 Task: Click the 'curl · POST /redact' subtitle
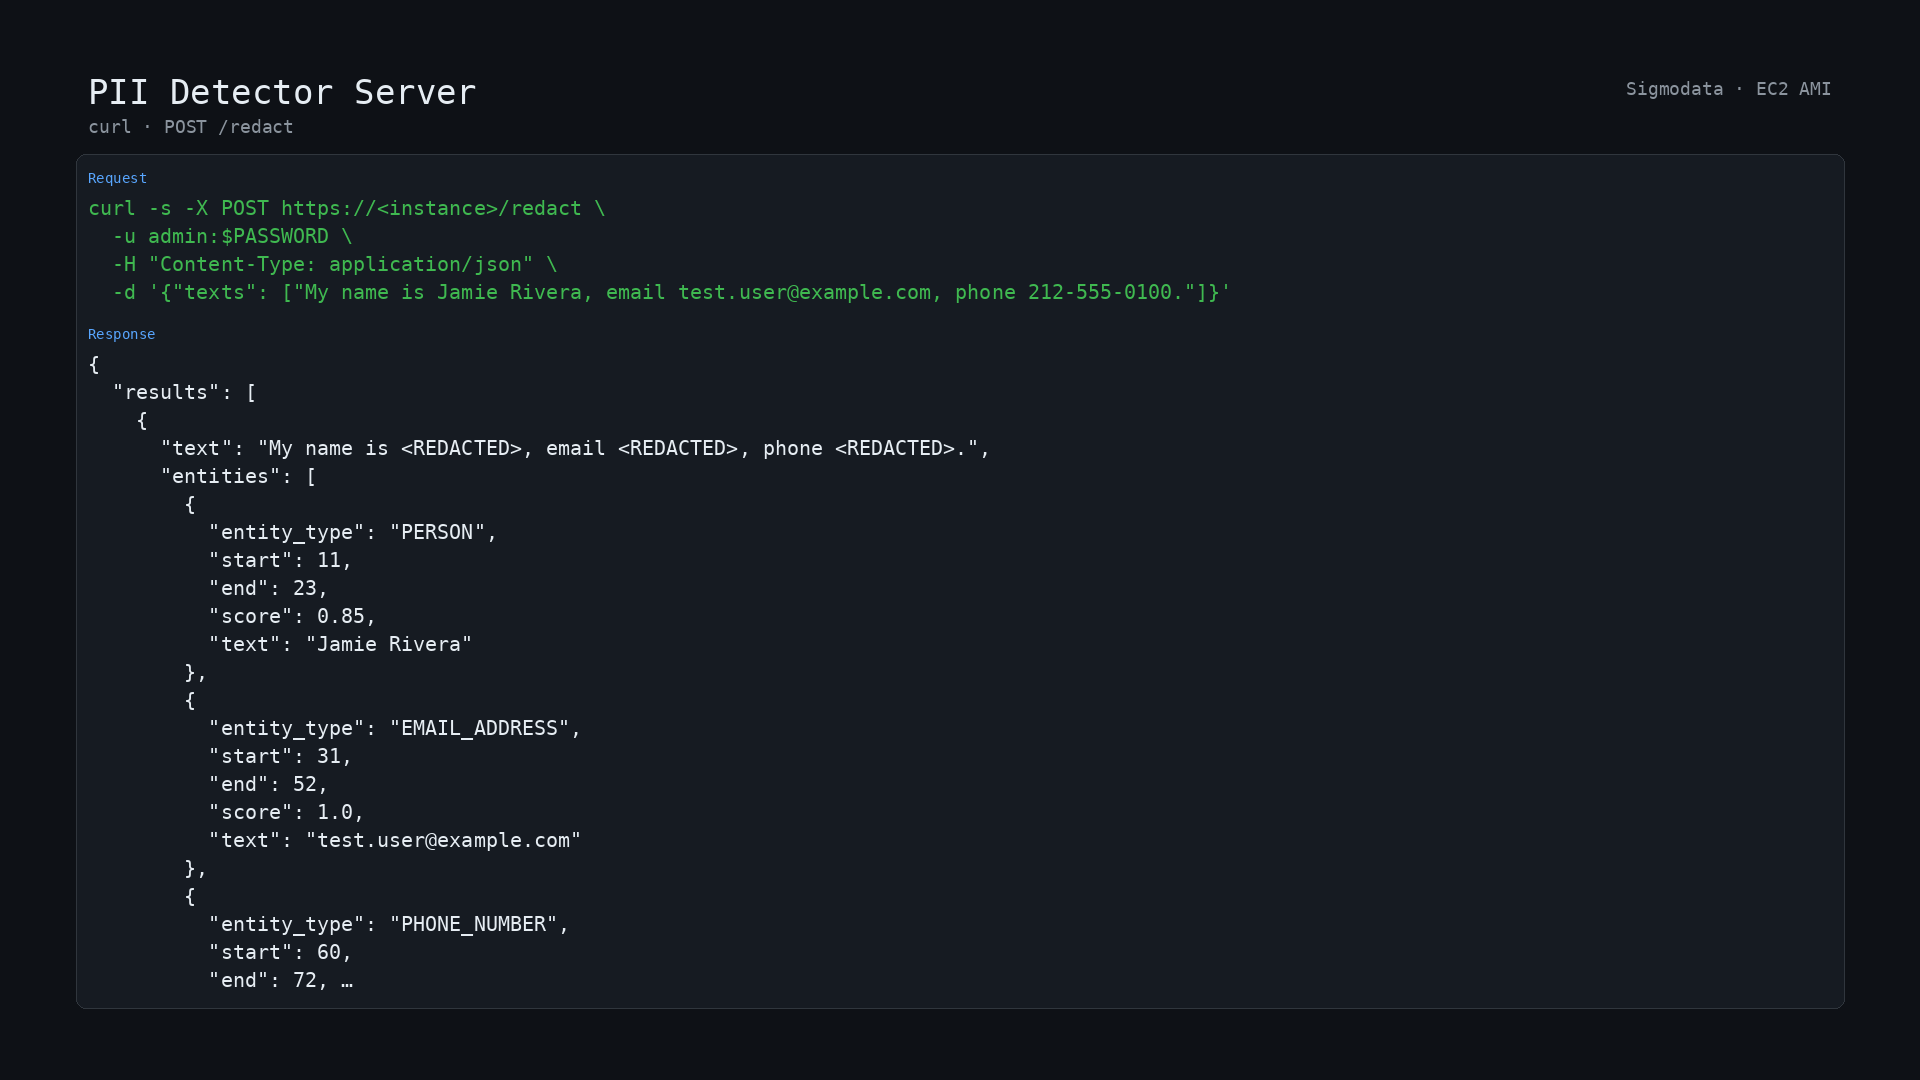(190, 127)
